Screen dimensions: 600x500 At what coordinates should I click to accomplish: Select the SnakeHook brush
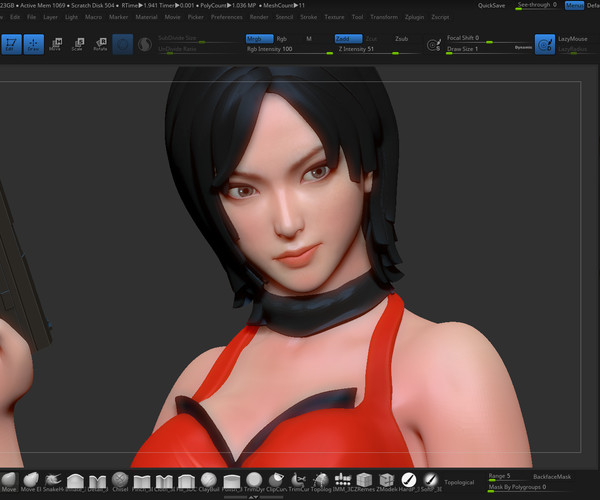[53, 480]
